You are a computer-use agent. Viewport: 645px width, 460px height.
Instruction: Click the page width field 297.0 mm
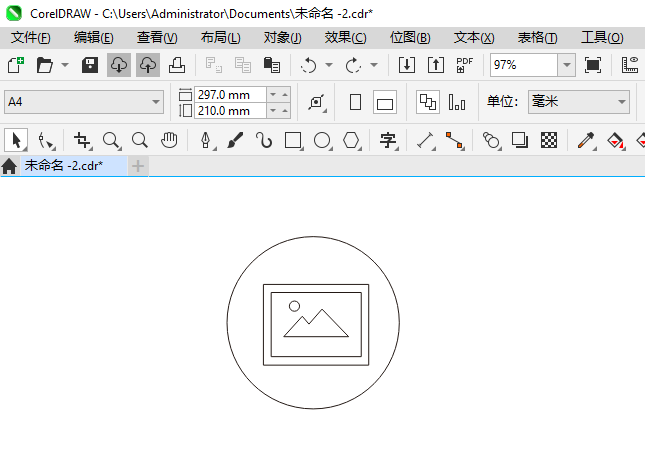click(x=230, y=95)
